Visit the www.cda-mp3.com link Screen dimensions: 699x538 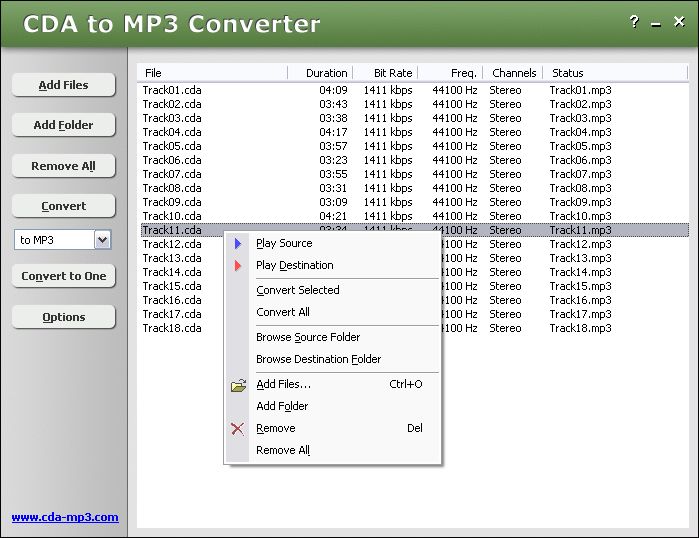65,517
